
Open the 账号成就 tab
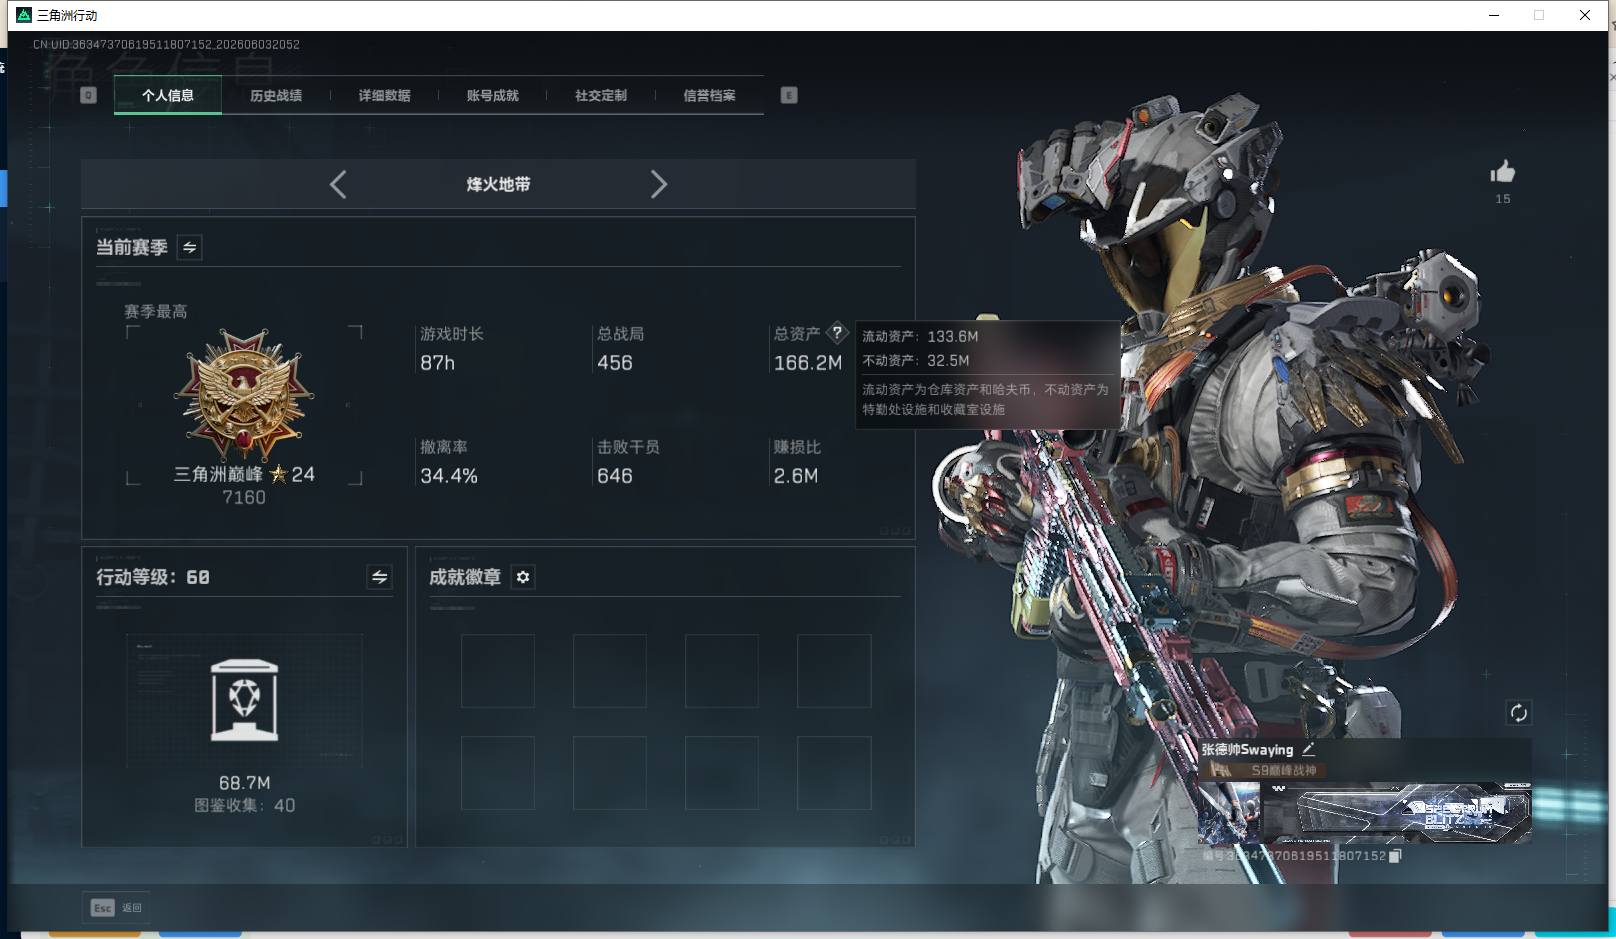493,95
